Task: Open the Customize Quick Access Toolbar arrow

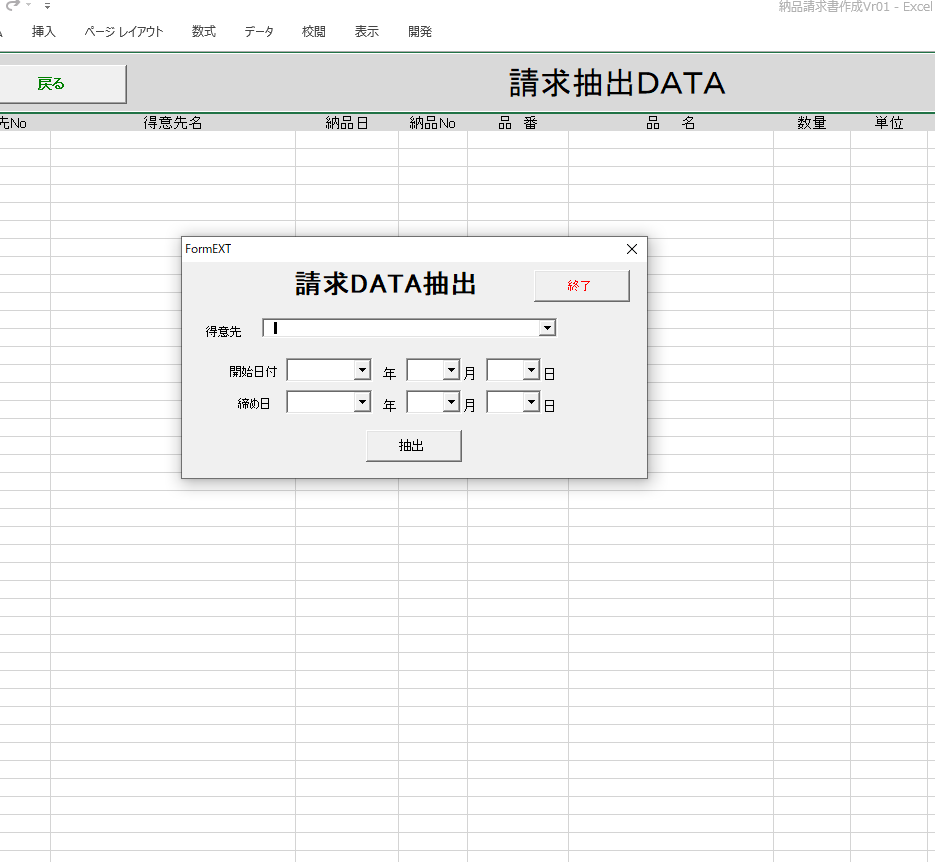Action: [x=47, y=6]
